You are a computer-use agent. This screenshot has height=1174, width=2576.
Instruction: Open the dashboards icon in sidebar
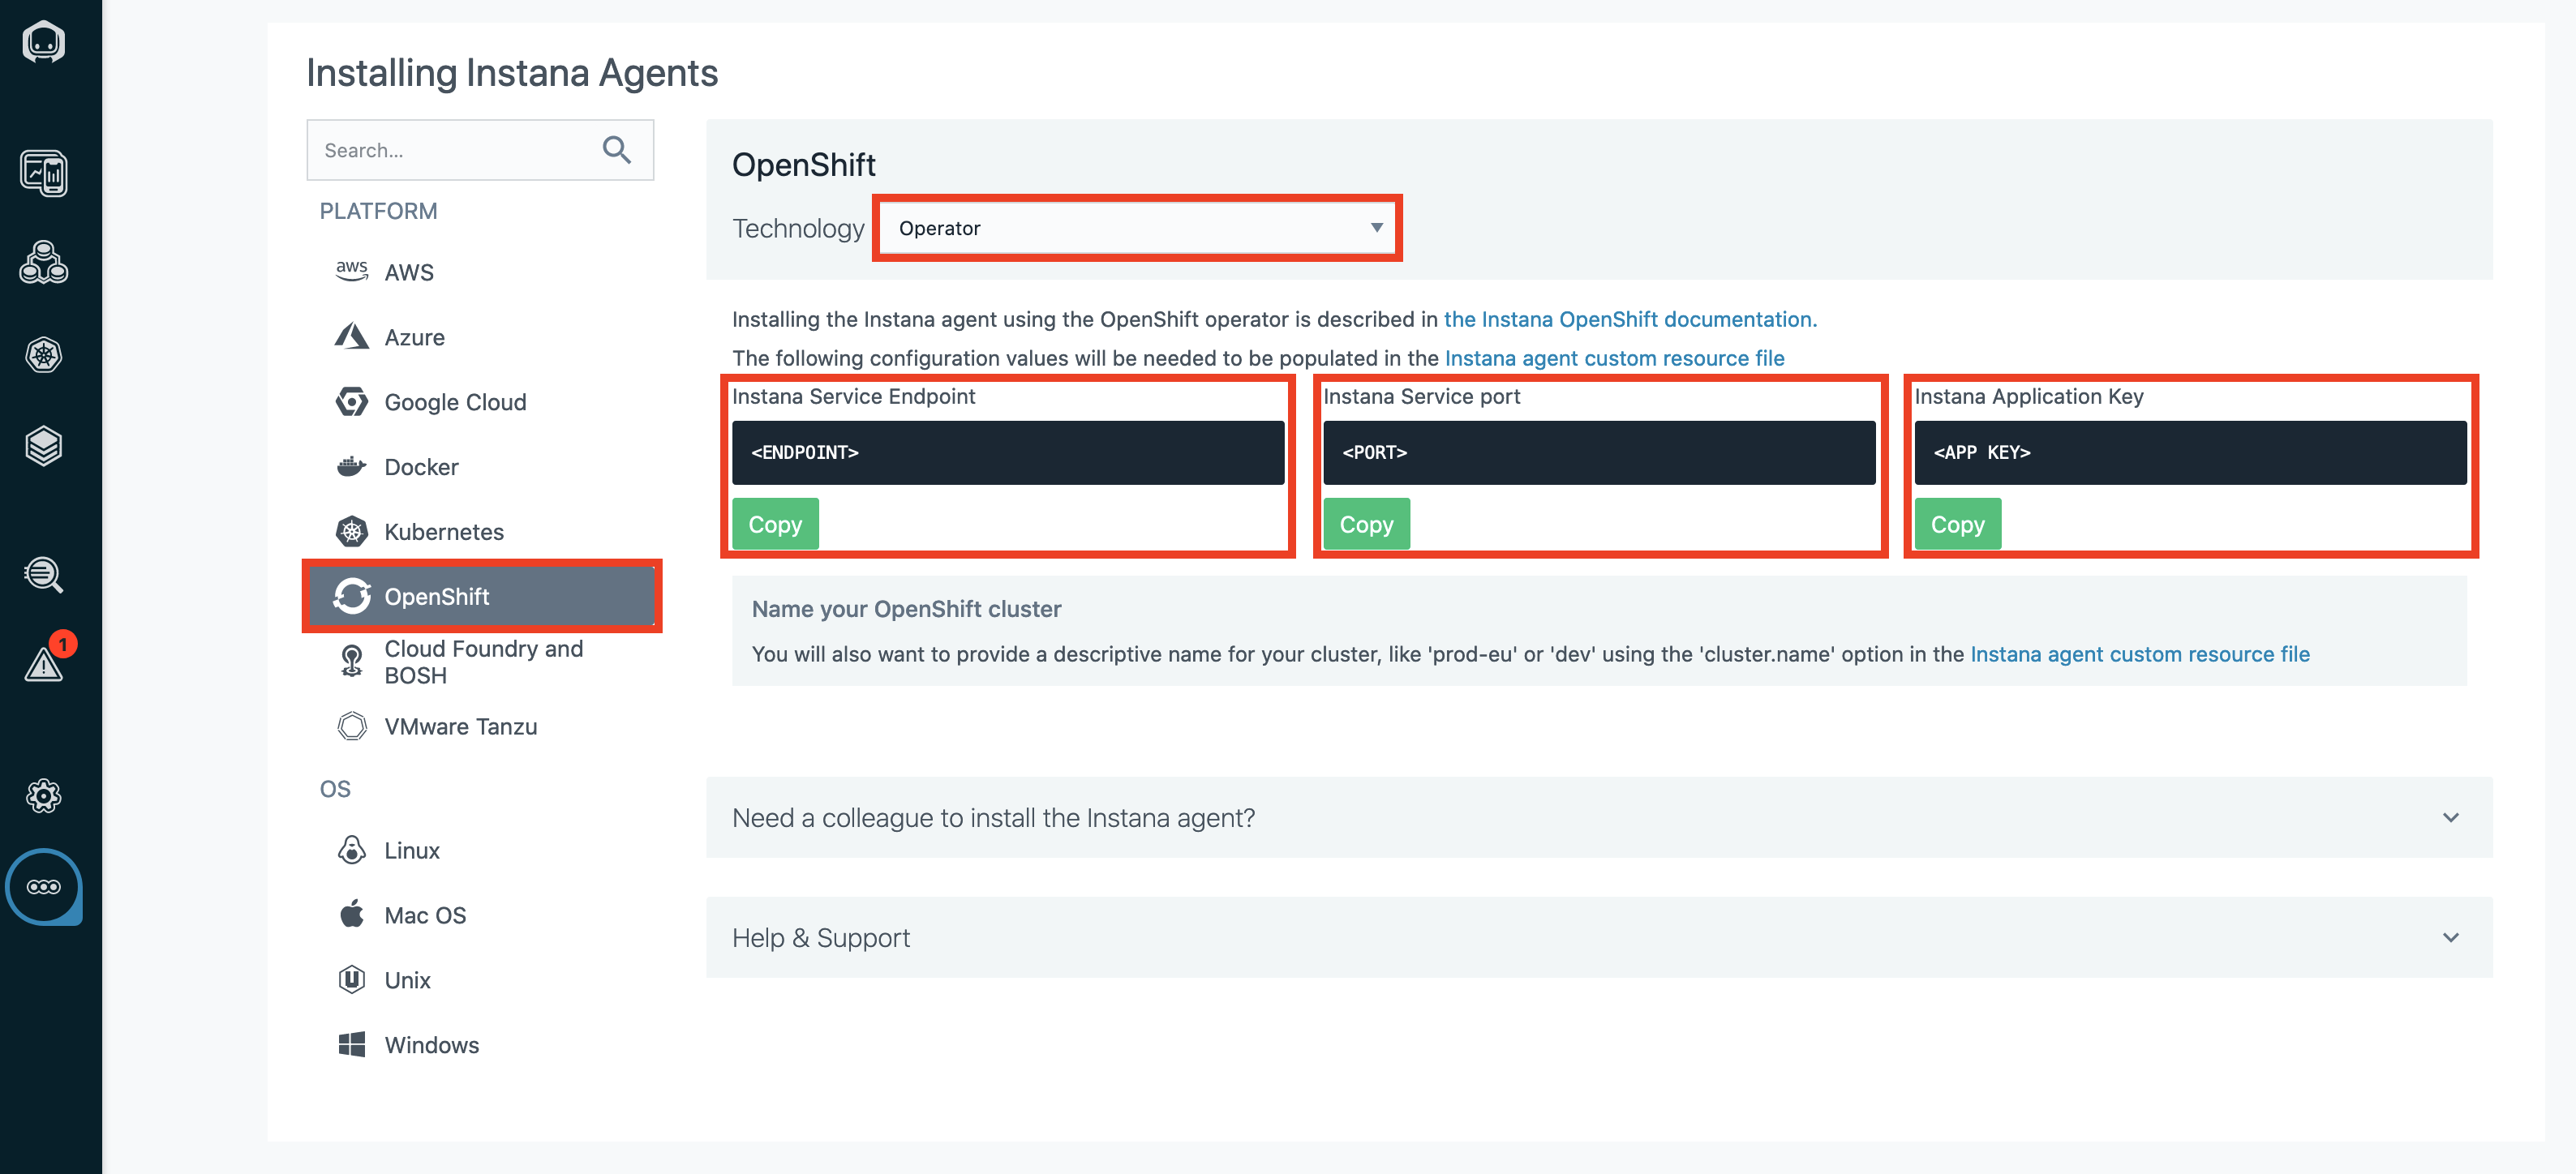click(x=43, y=174)
